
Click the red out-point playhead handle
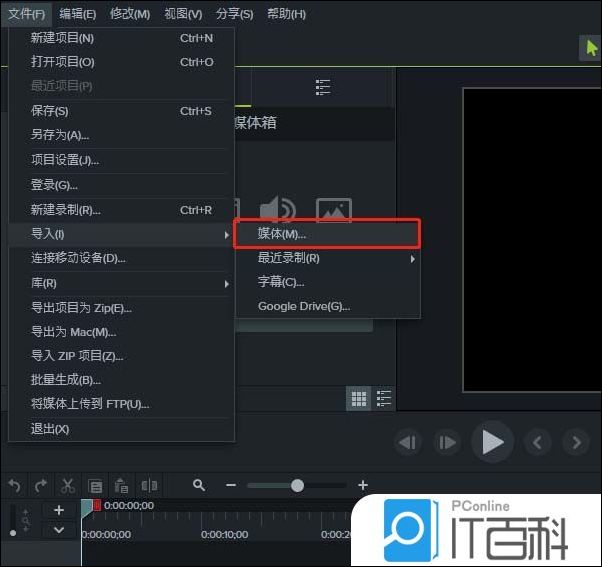[x=97, y=505]
